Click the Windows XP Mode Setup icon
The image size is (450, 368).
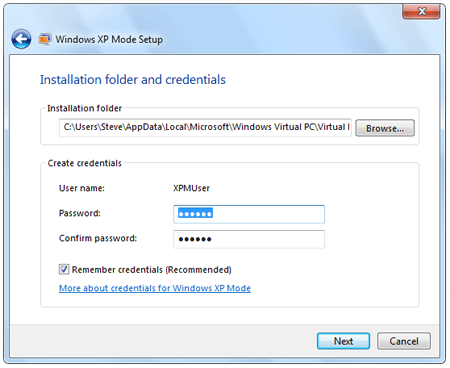pos(45,39)
